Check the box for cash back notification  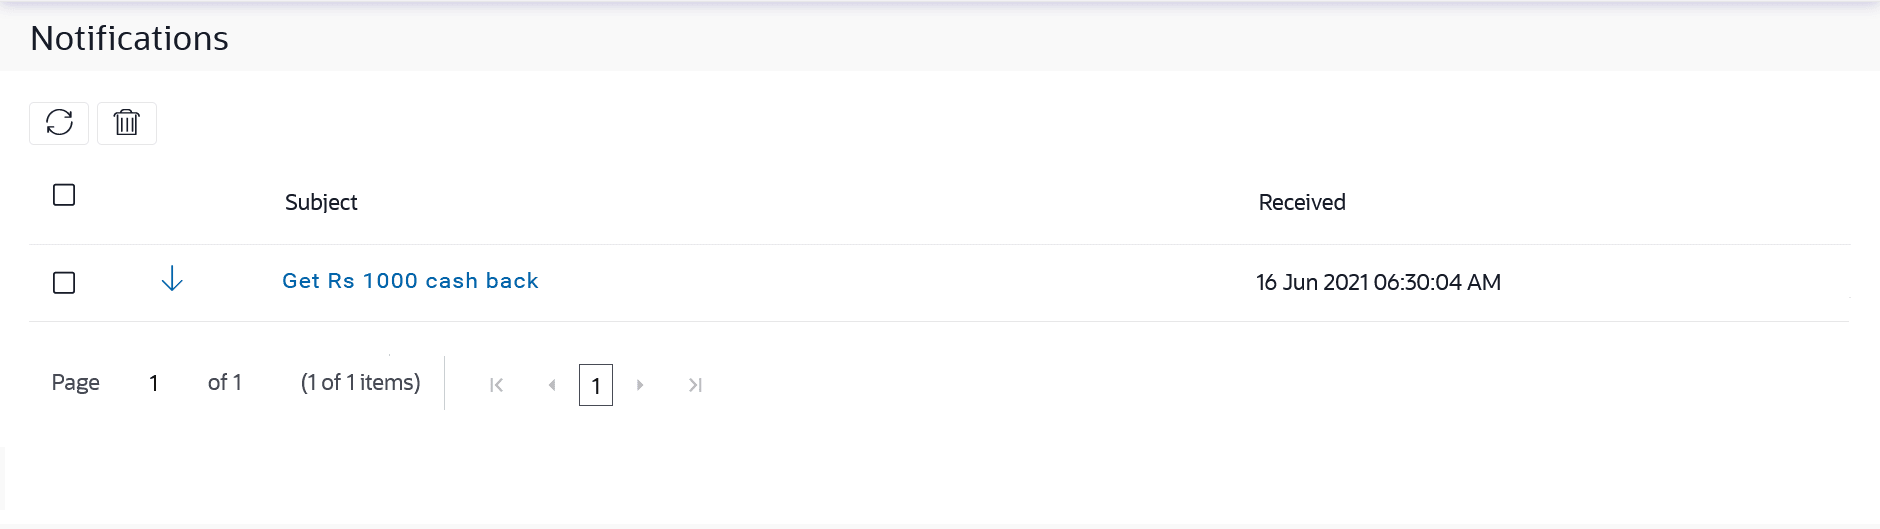64,283
